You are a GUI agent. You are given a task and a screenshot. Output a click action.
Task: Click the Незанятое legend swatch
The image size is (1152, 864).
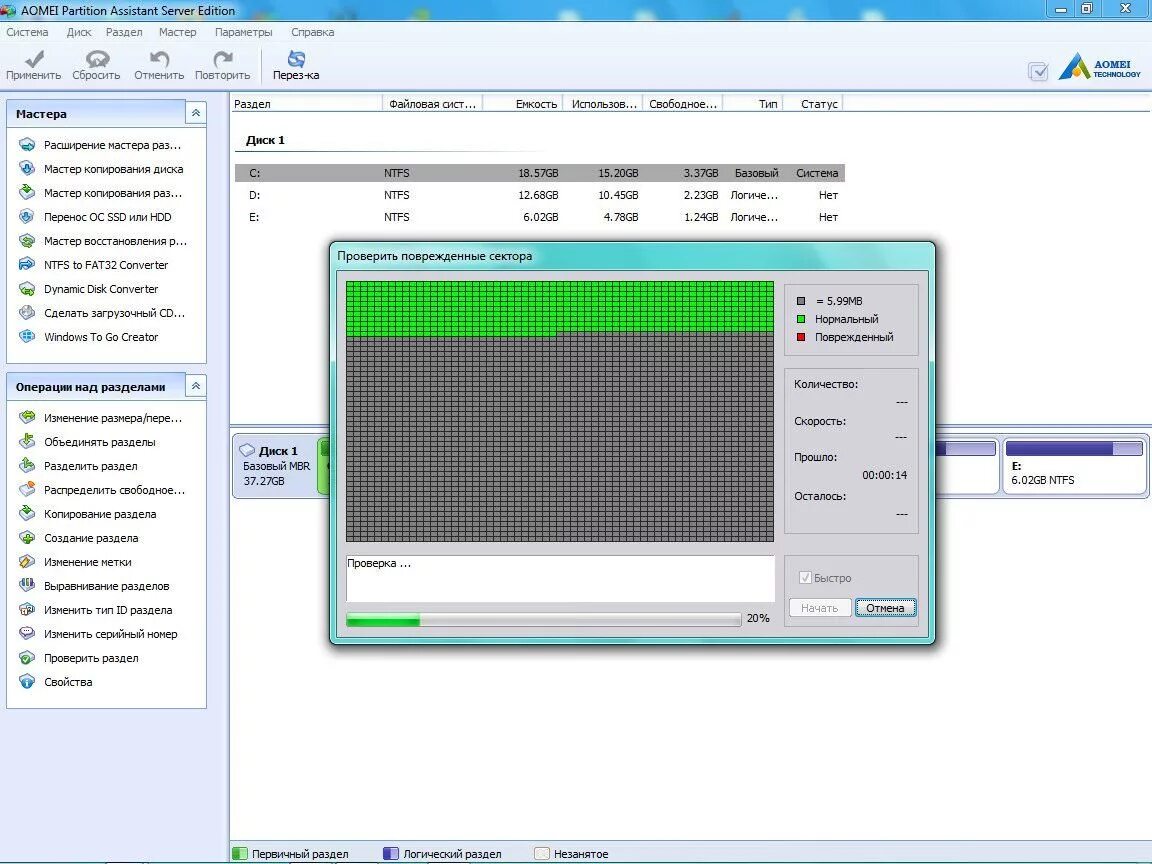(542, 854)
